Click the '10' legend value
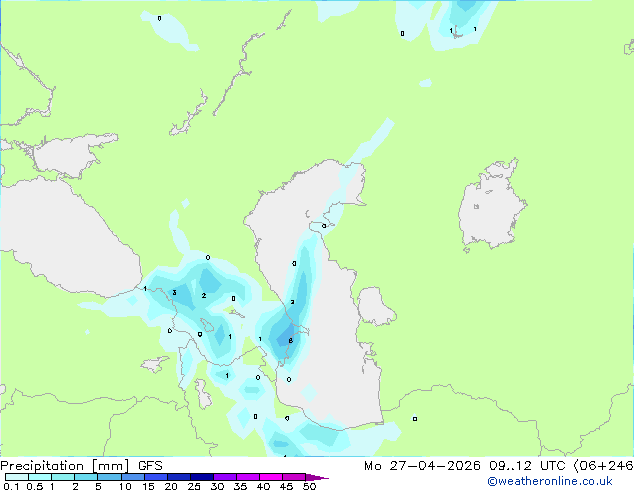This screenshot has width=634, height=490. (x=125, y=486)
